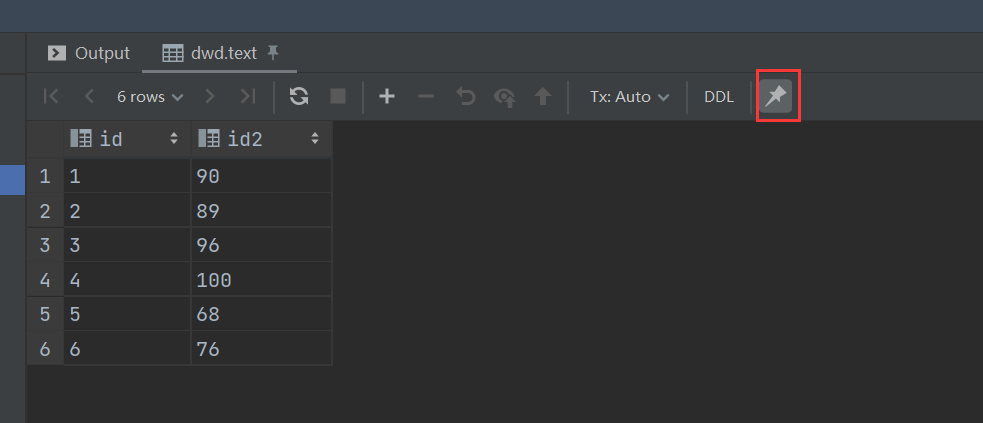Click the Revert changes undo icon
The width and height of the screenshot is (983, 423).
tap(465, 97)
